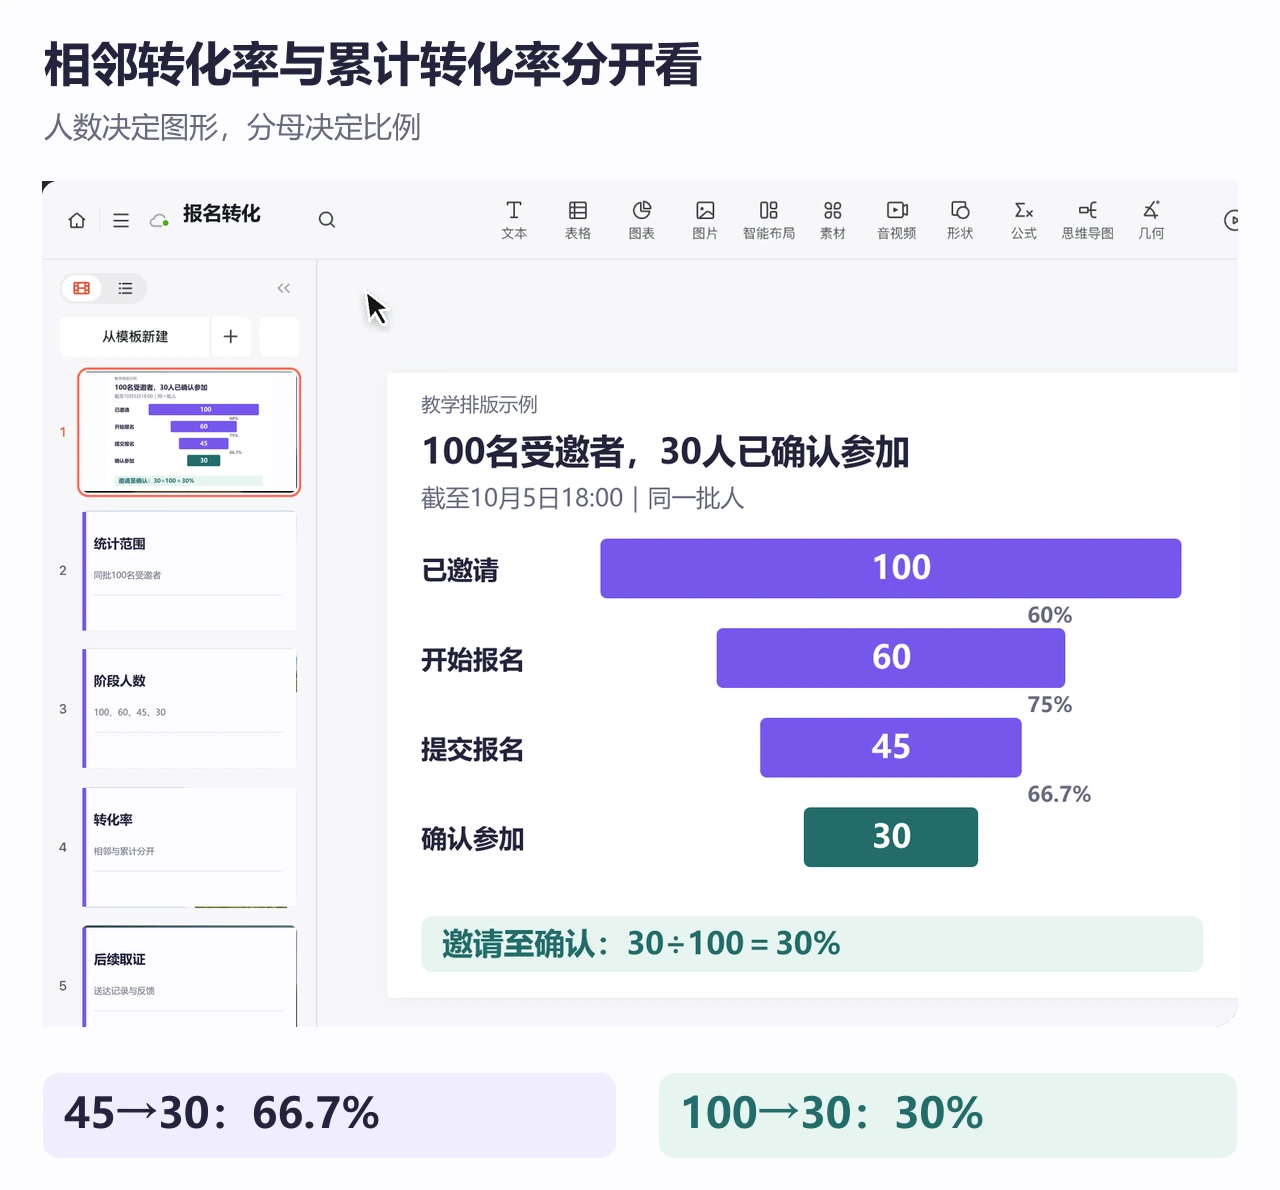Viewport: 1280px width, 1190px height.
Task: Open the 形状 shapes tool
Action: point(960,220)
